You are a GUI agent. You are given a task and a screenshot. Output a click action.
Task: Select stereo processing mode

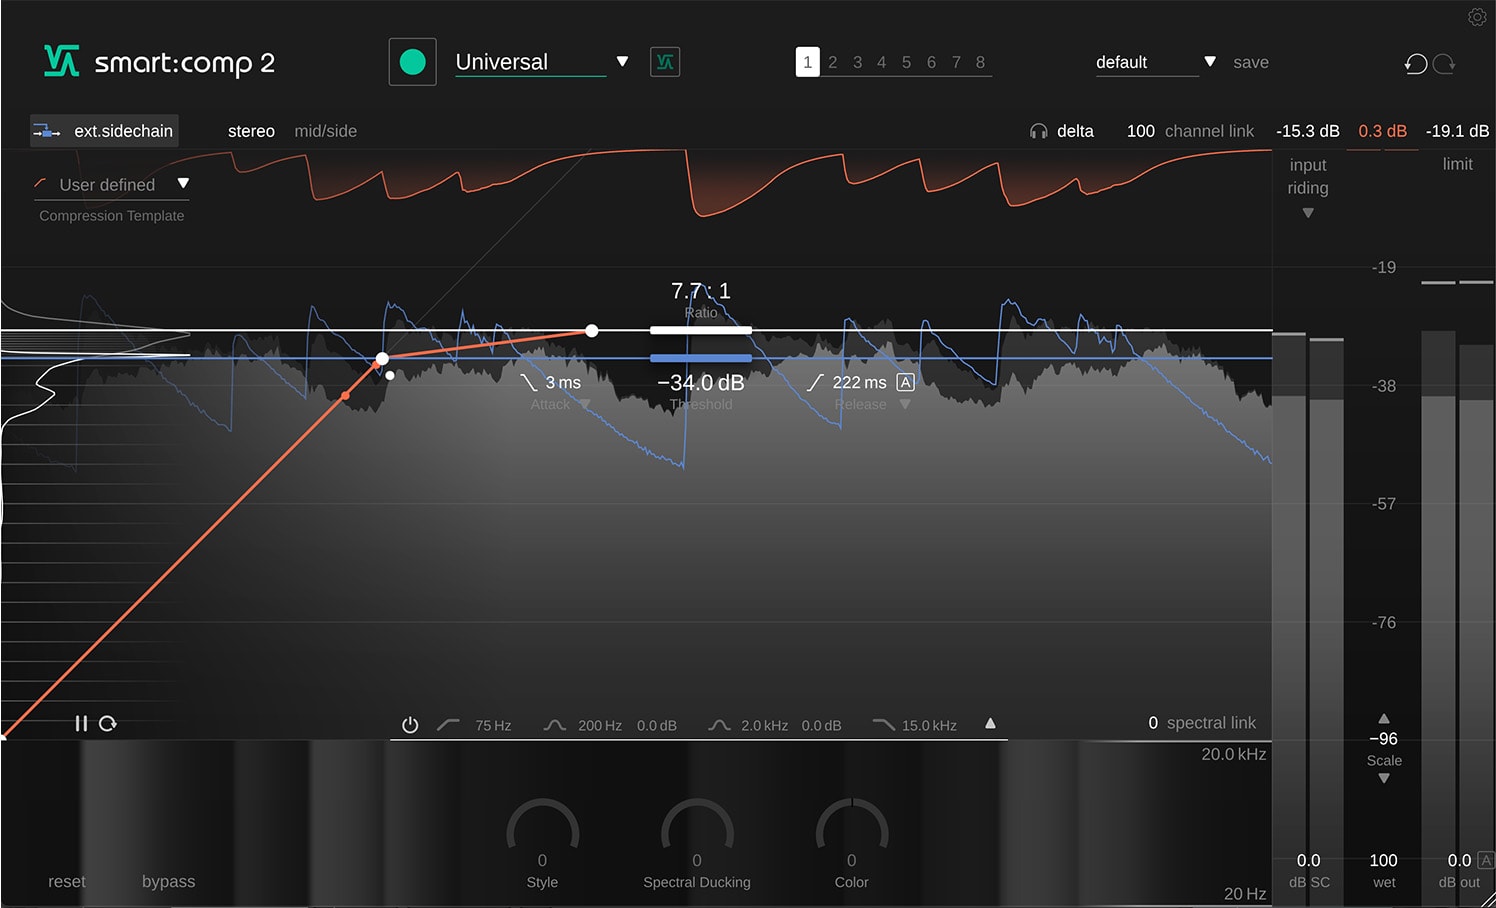[251, 131]
